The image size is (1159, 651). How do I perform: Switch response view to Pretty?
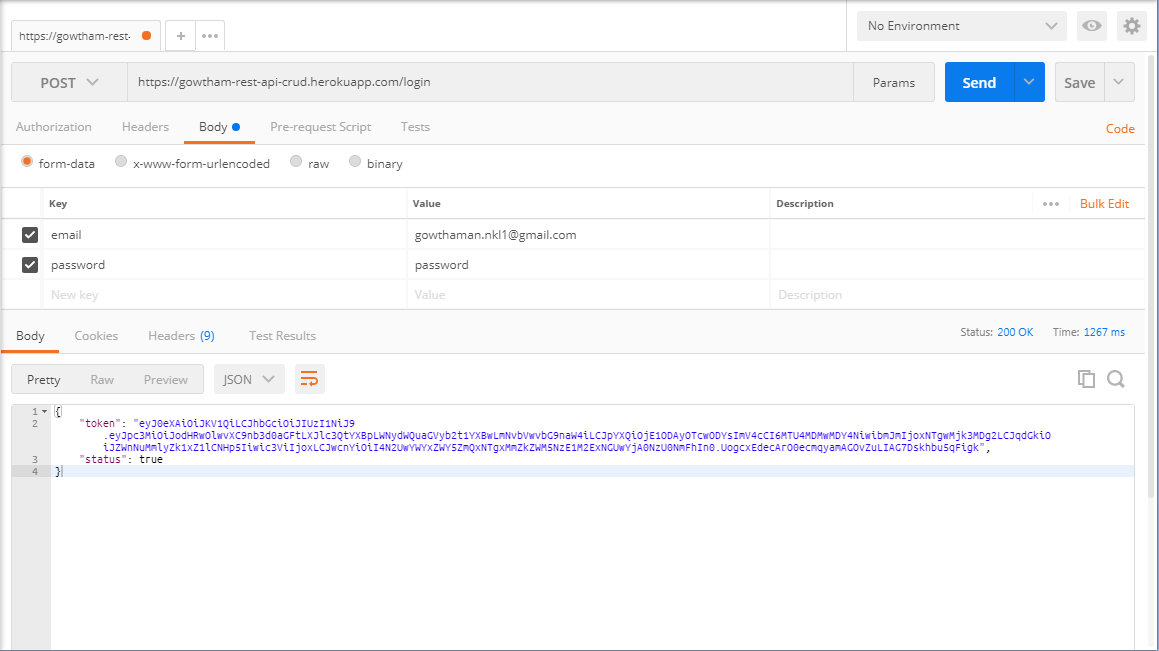pos(44,380)
